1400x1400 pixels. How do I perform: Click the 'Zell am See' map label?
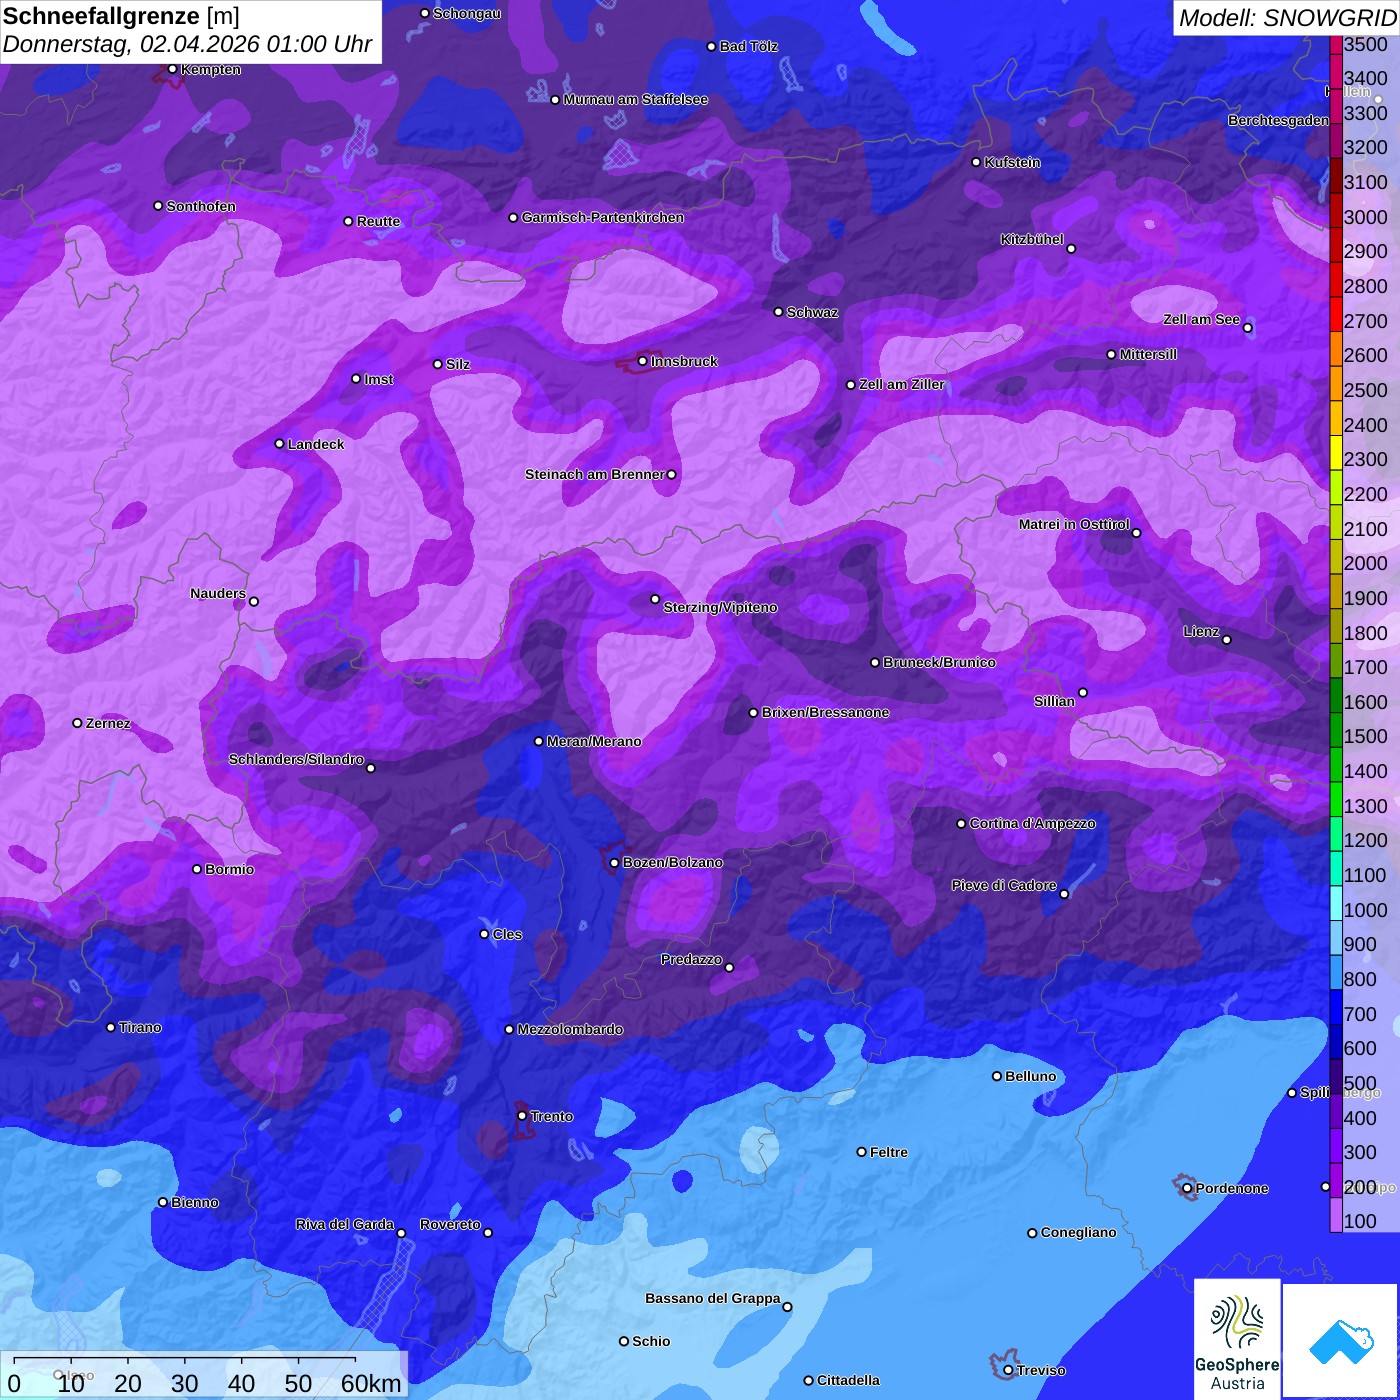click(1201, 319)
